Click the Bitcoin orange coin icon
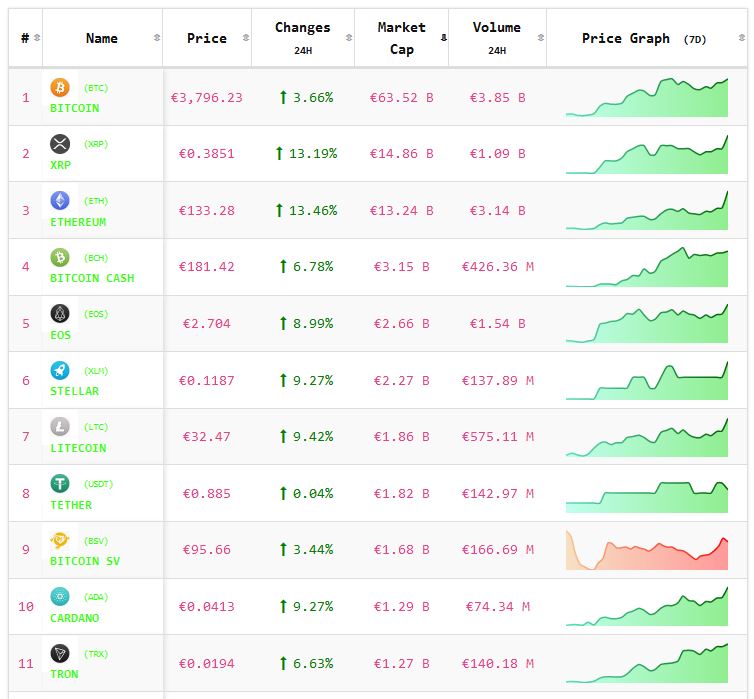The width and height of the screenshot is (754, 699). 60,88
